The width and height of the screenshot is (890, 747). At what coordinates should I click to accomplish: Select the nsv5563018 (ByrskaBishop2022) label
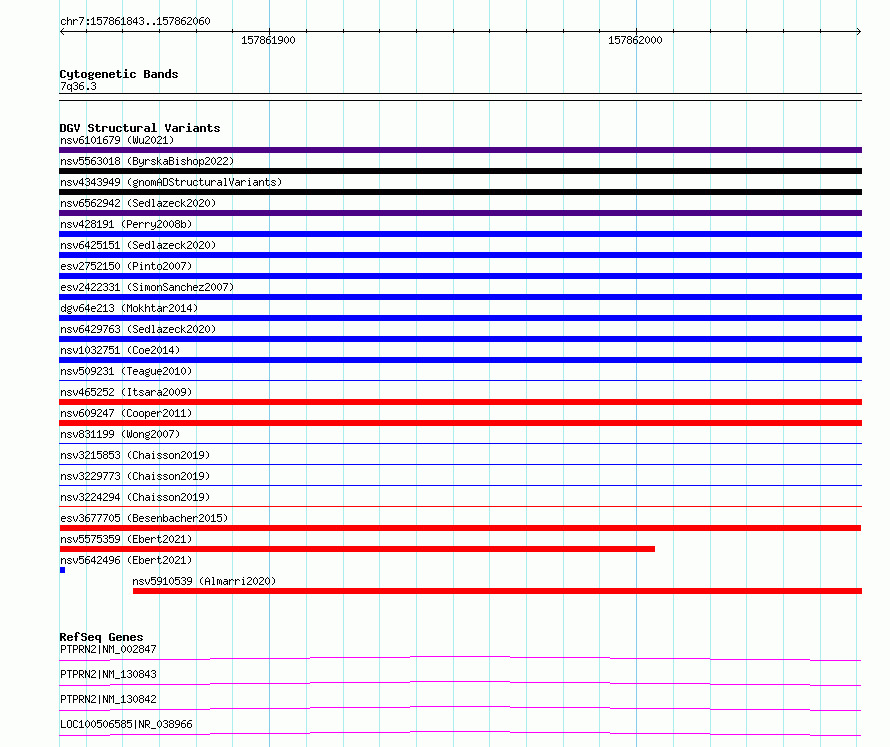tap(147, 161)
